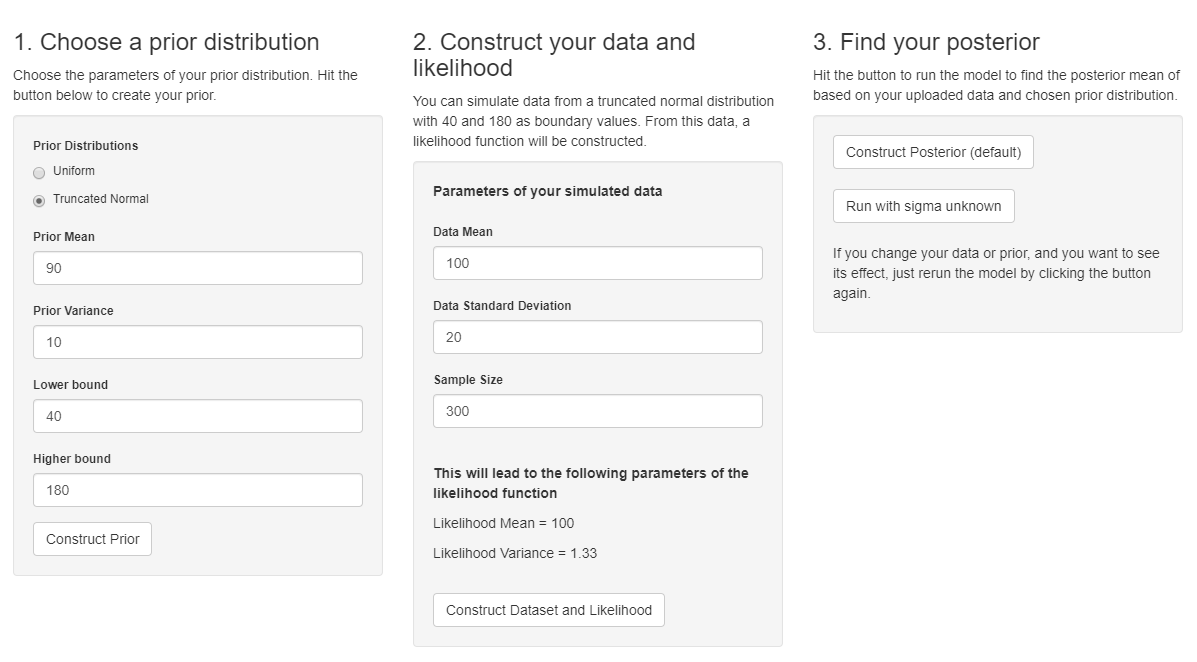Click the Data Standard Deviation input box
Viewport: 1197px width, 662px height.
coord(598,337)
